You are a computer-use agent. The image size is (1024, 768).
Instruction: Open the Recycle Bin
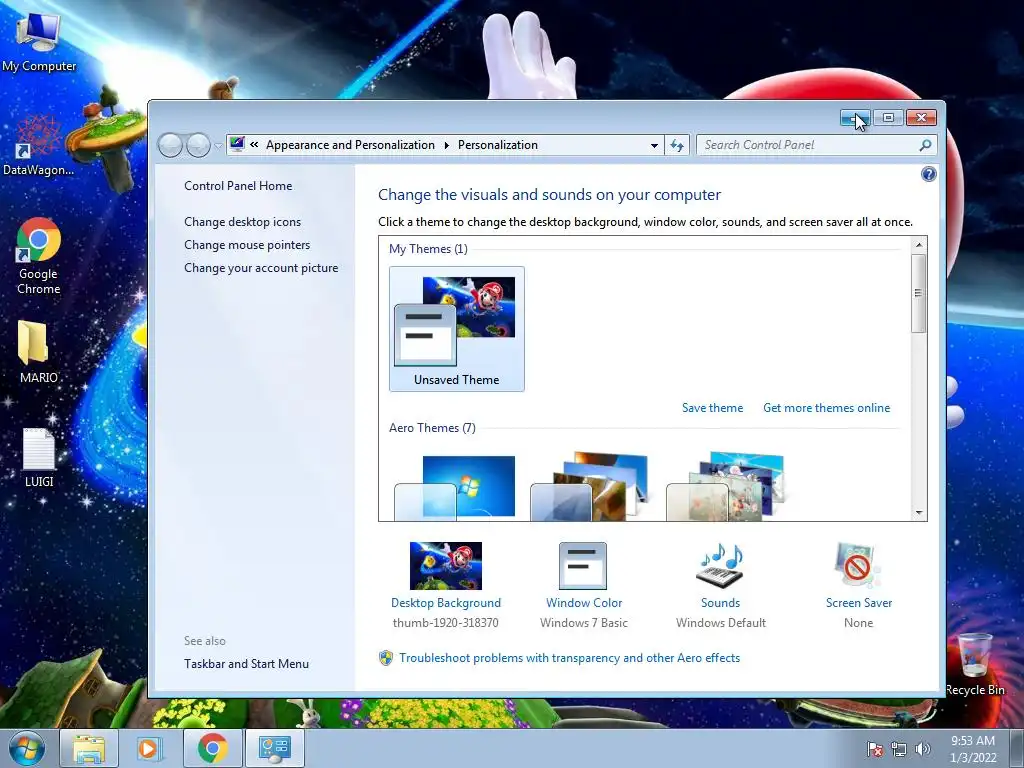pos(974,665)
